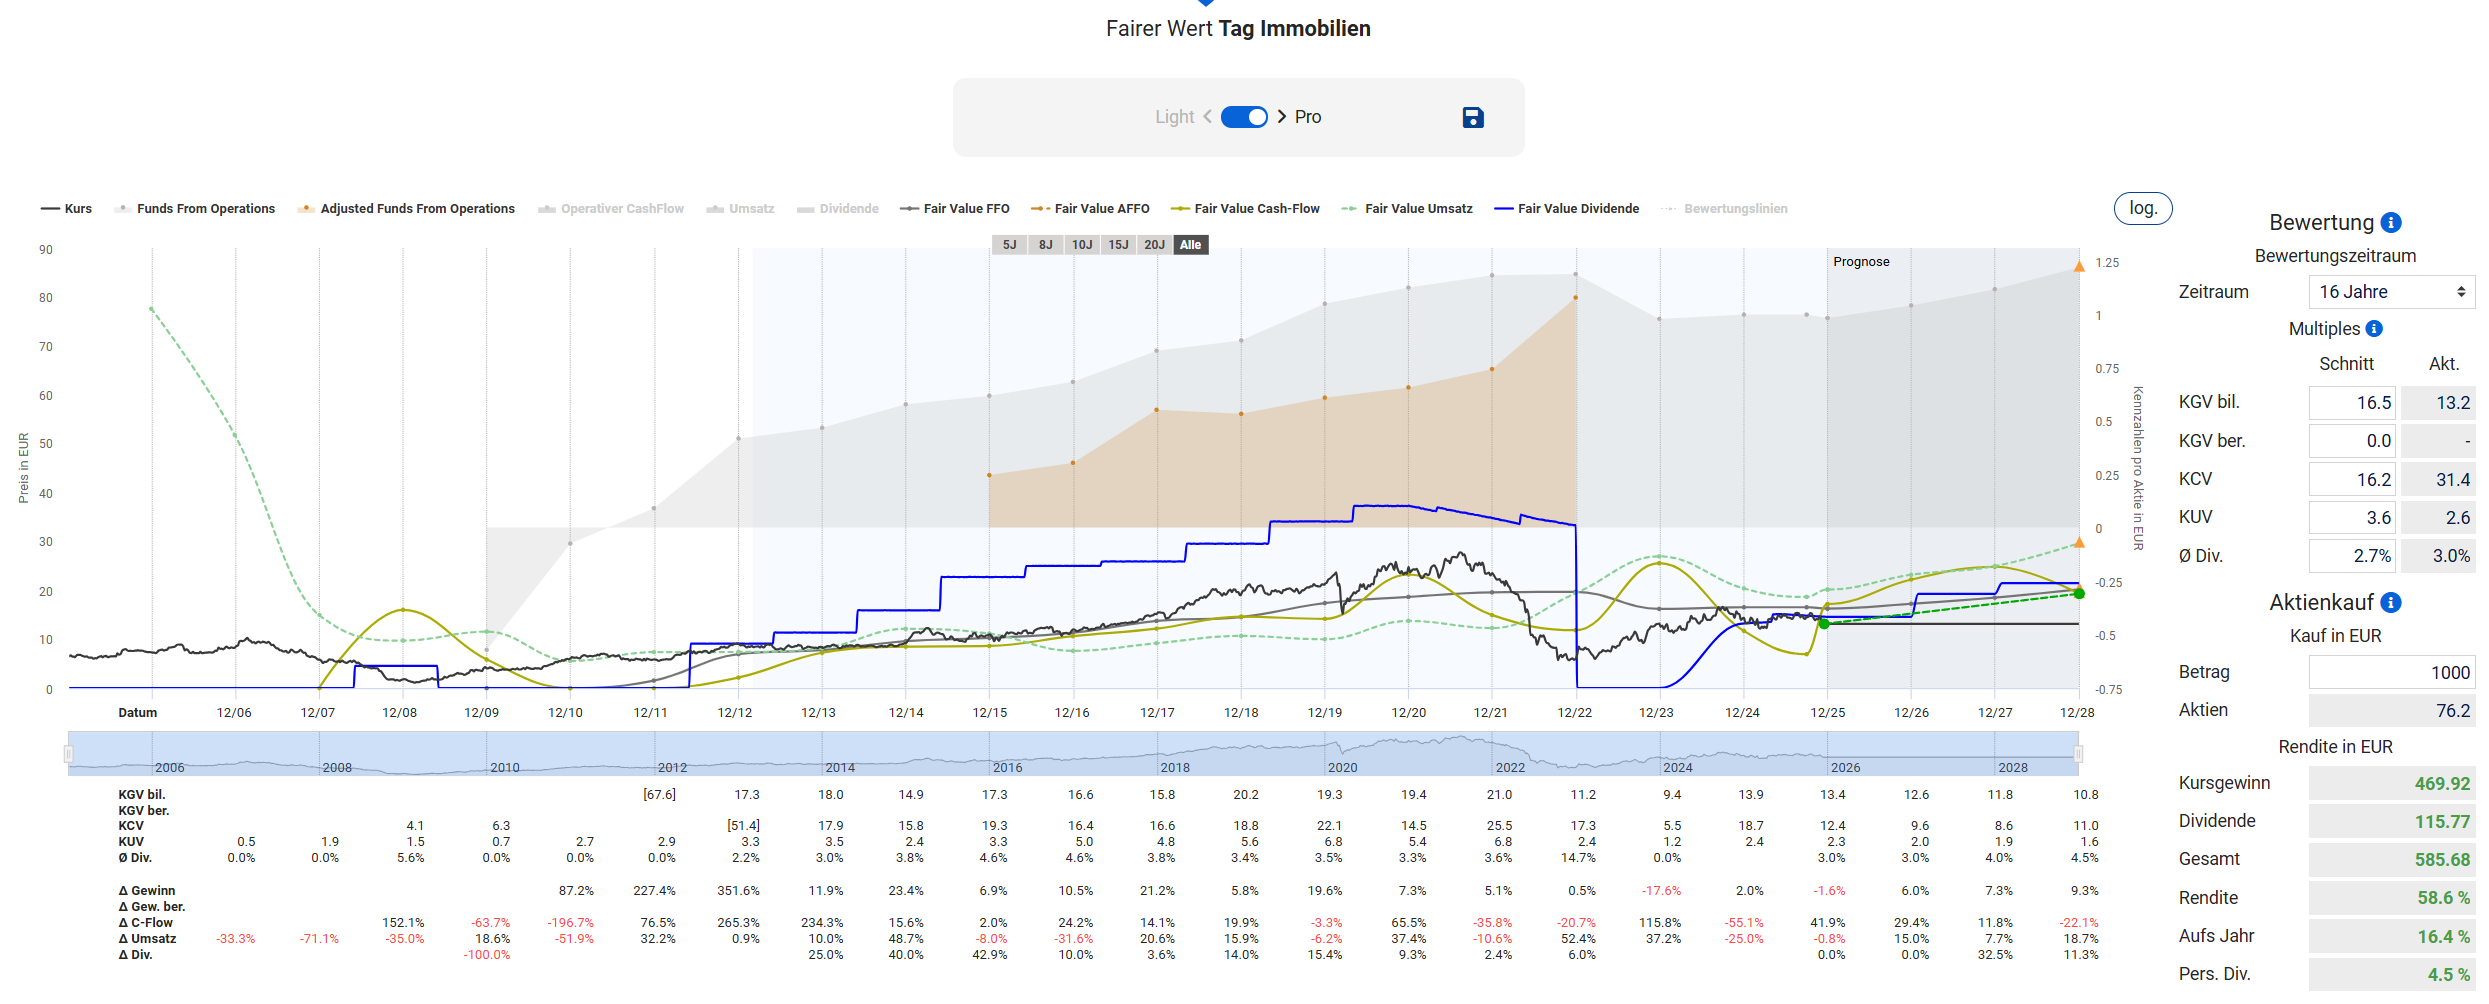Show the Dividende series in legend
The width and height of the screenshot is (2489, 1004).
(838, 209)
